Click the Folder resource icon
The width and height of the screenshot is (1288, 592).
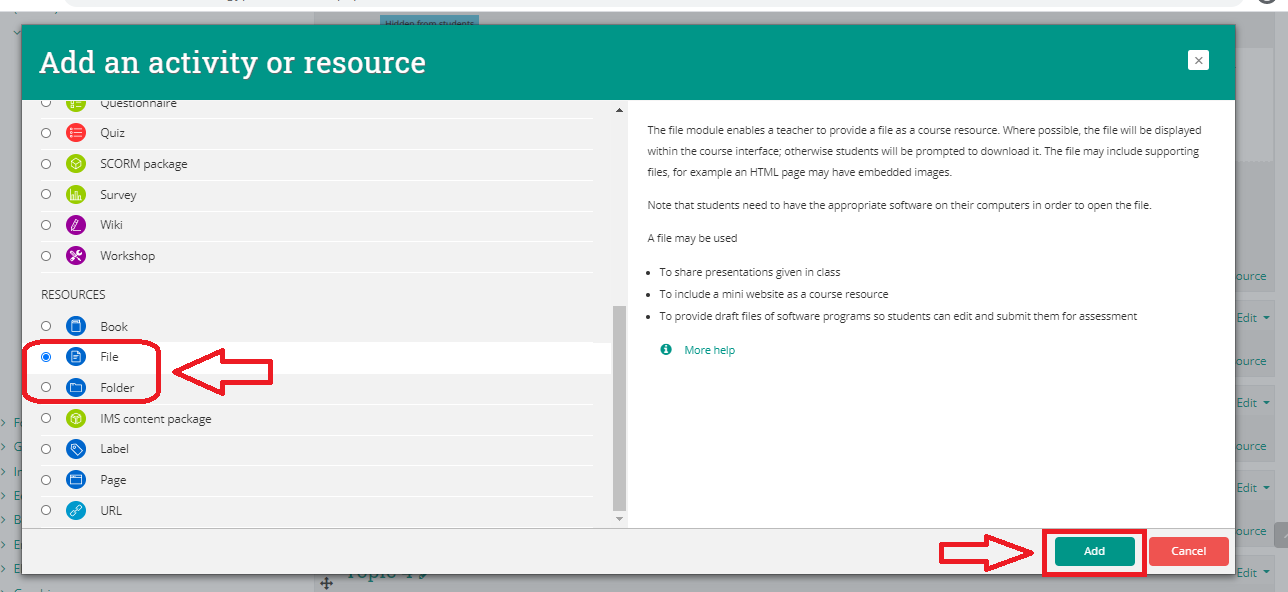point(76,388)
